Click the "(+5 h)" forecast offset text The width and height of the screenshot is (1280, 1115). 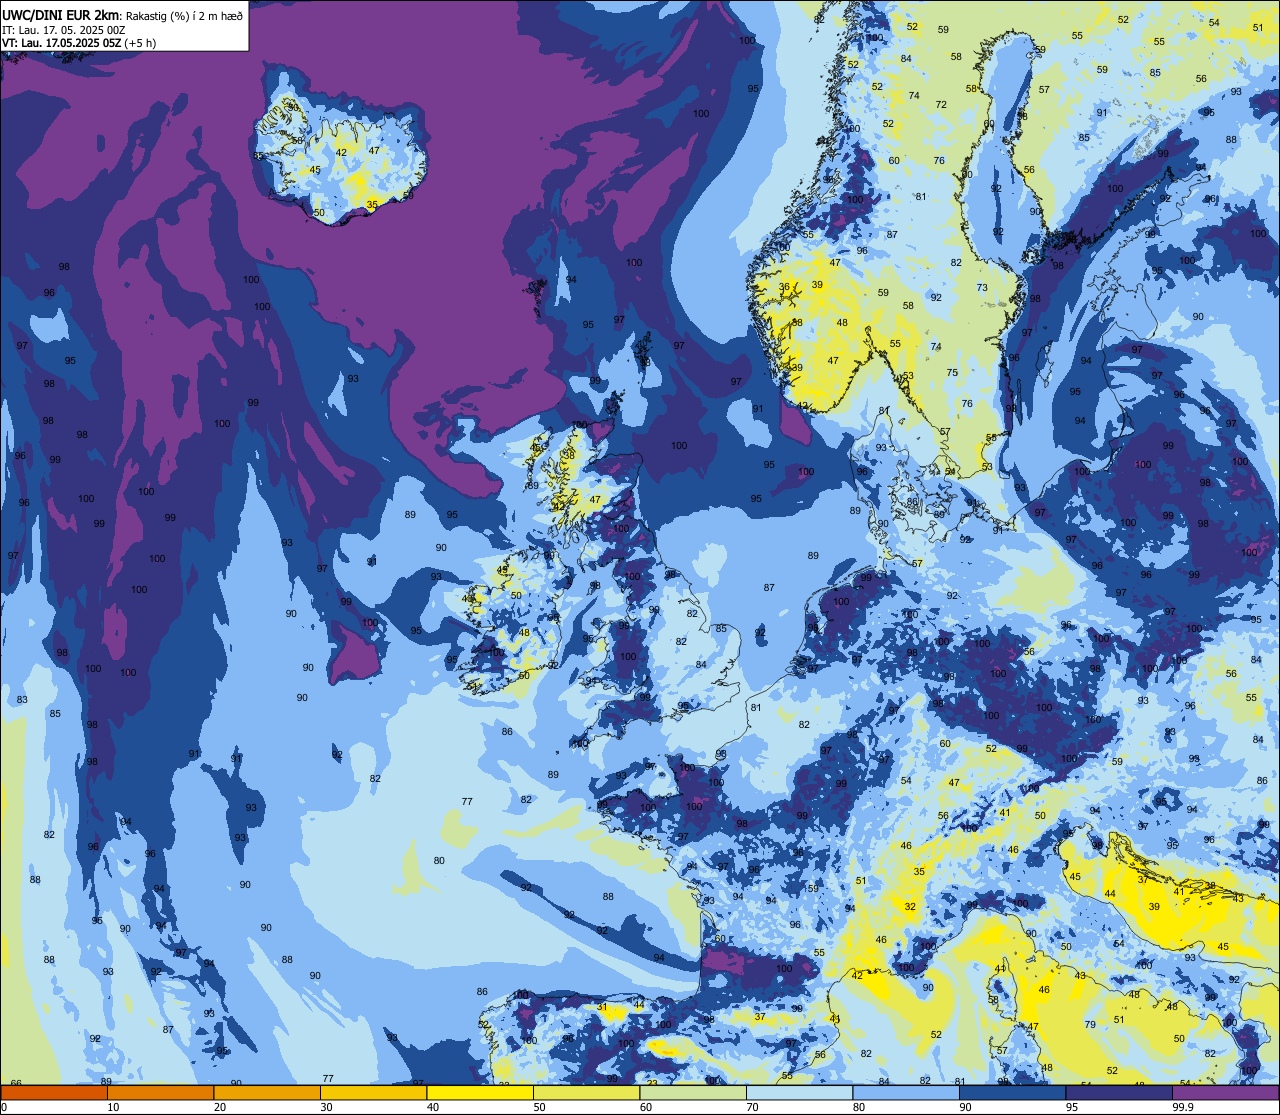[140, 42]
